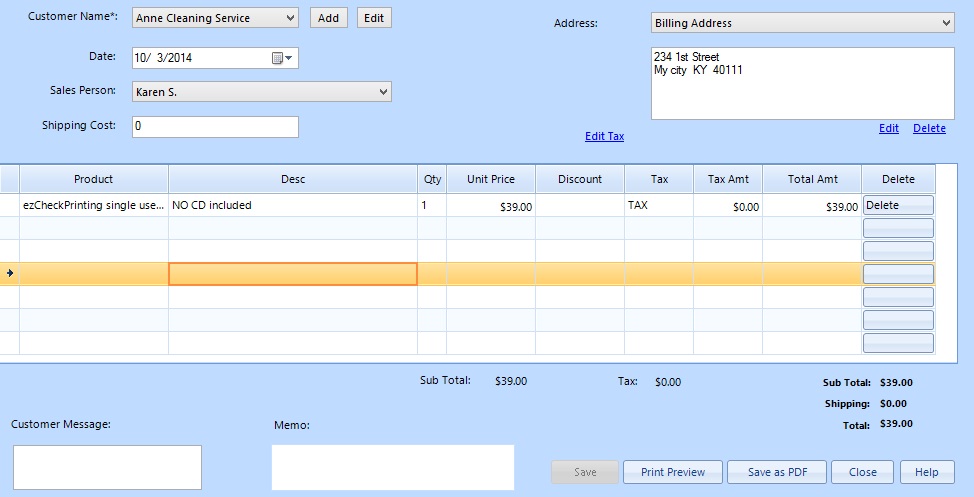Open the date picker calendar icon
This screenshot has width=974, height=497.
[x=282, y=58]
